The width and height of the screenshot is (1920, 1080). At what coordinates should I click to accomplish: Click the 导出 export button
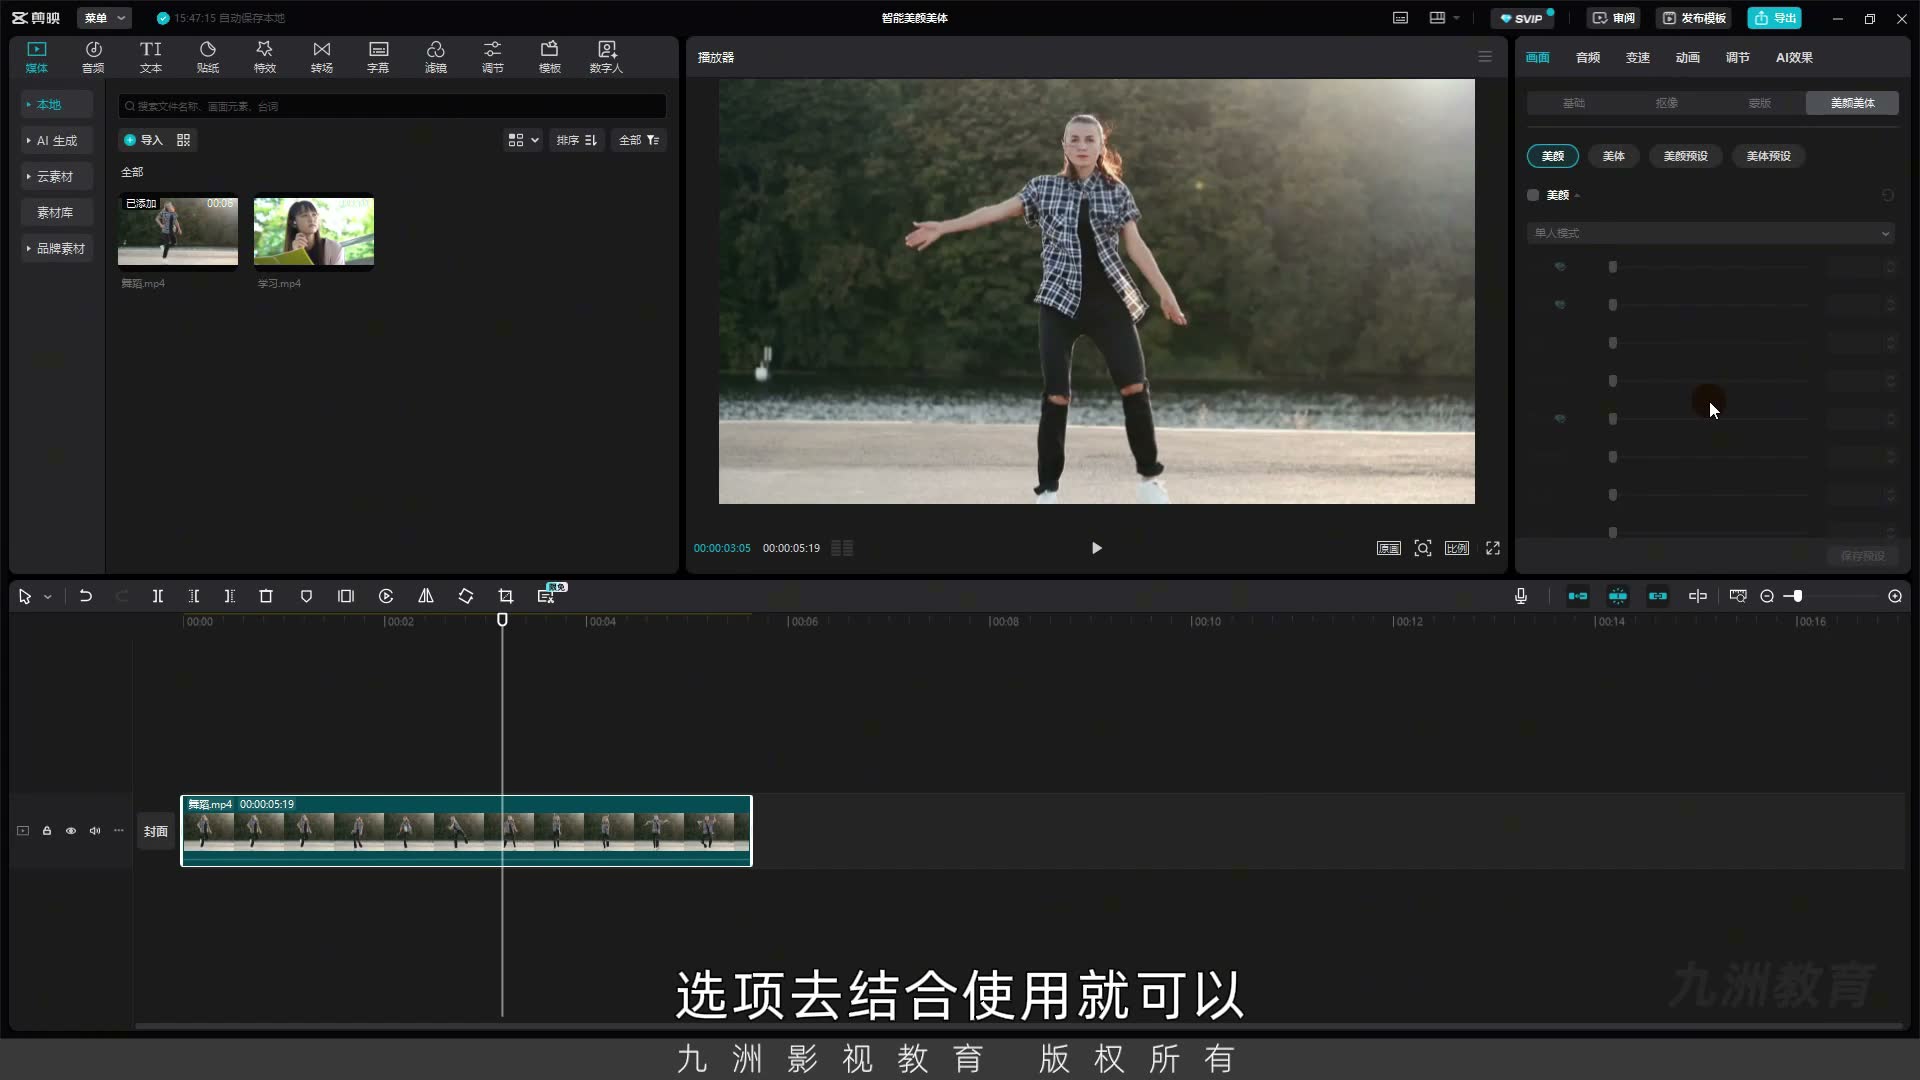1775,18
